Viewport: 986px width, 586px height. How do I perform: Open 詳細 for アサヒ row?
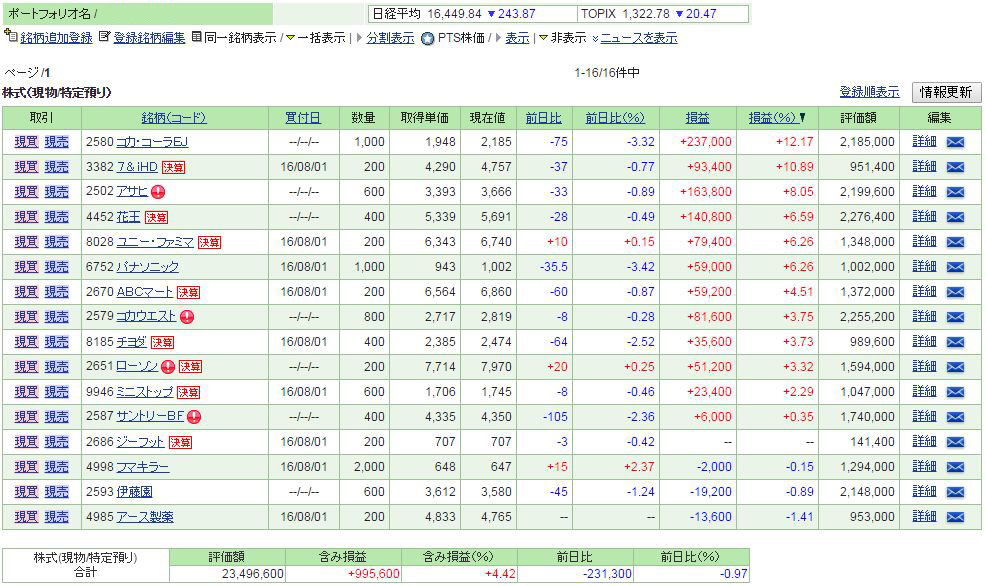coord(924,192)
